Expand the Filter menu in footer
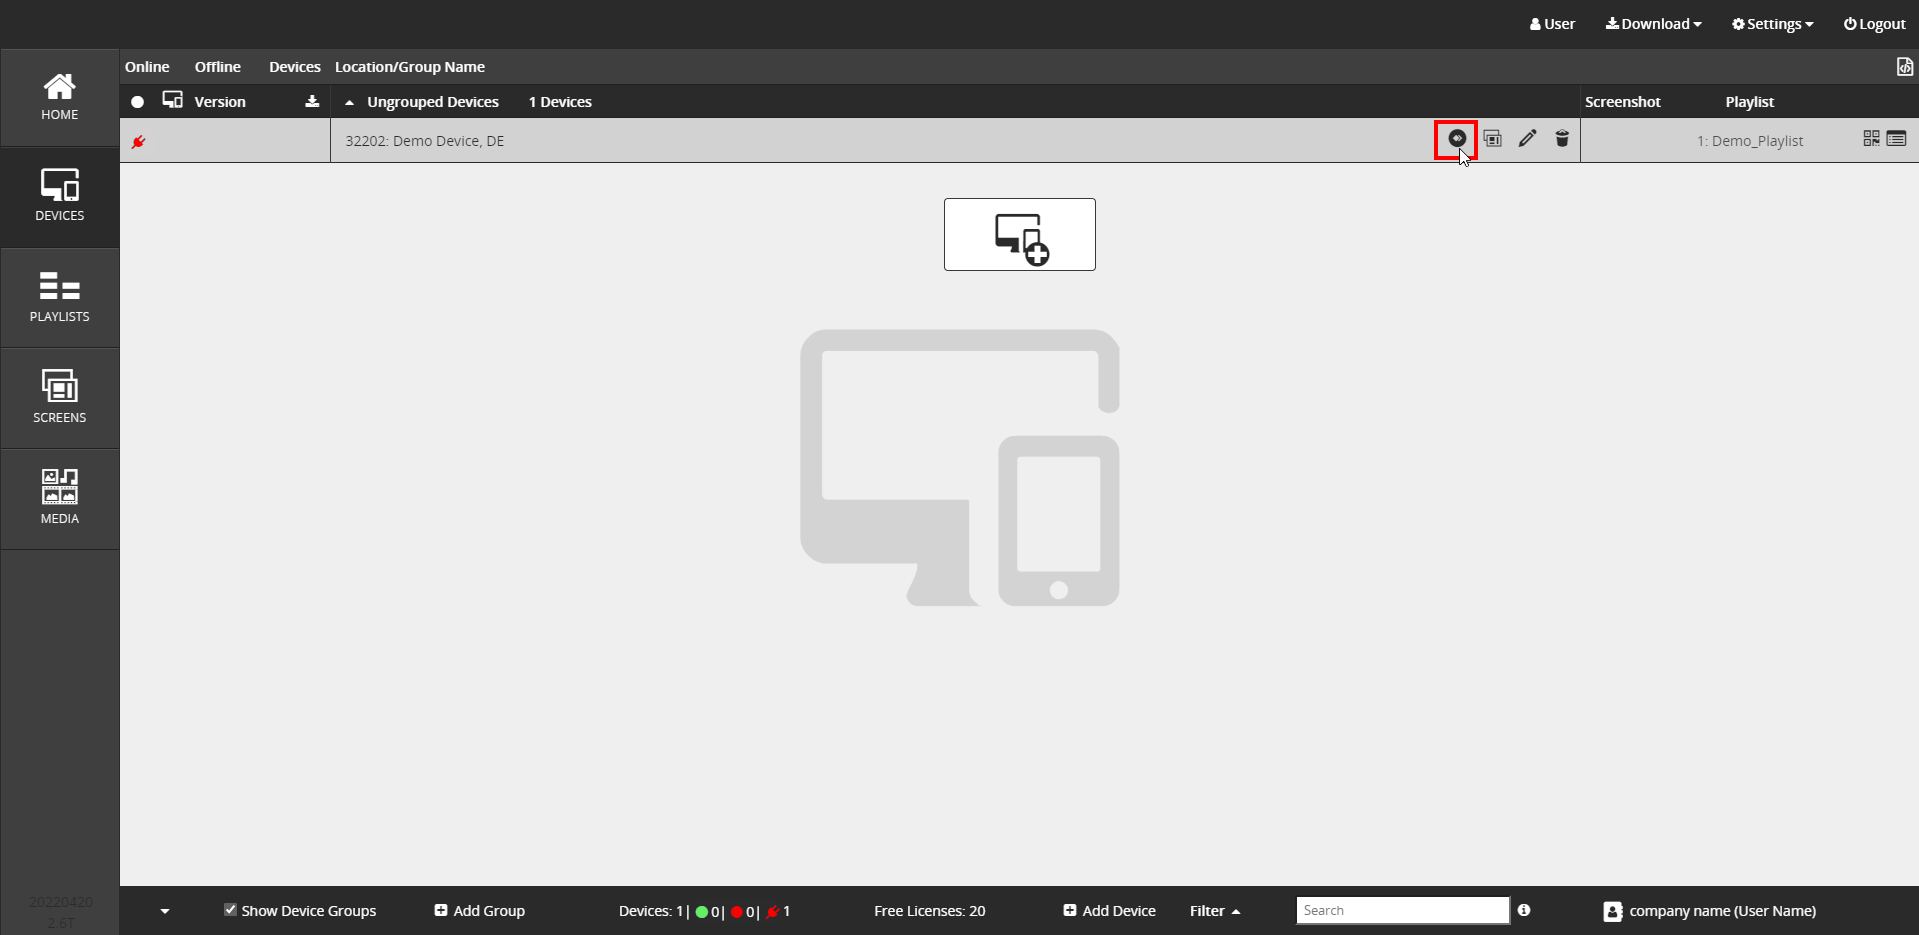This screenshot has height=935, width=1919. 1215,911
